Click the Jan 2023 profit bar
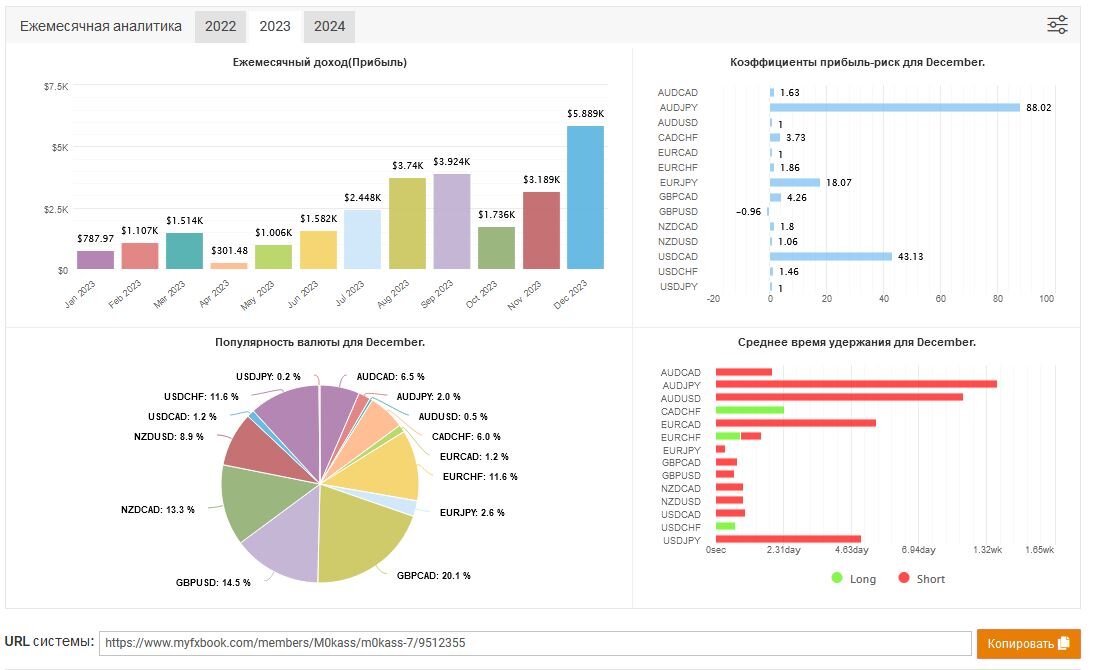The height and width of the screenshot is (670, 1093). 95,259
